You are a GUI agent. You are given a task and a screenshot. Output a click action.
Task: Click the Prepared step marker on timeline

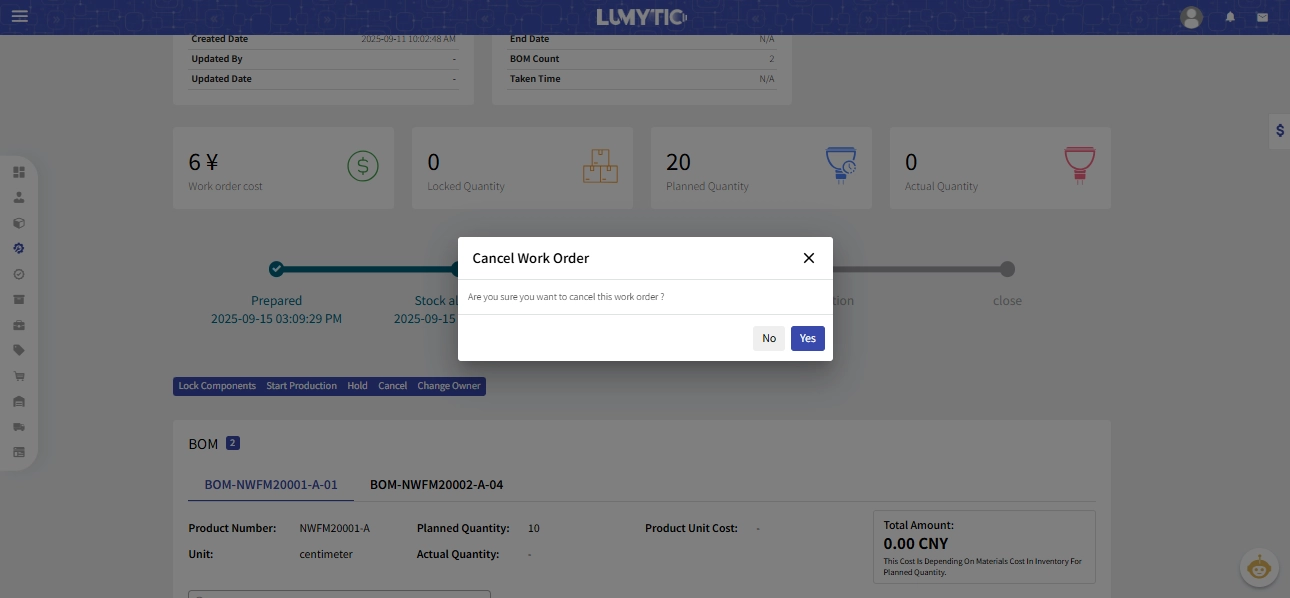pos(276,269)
